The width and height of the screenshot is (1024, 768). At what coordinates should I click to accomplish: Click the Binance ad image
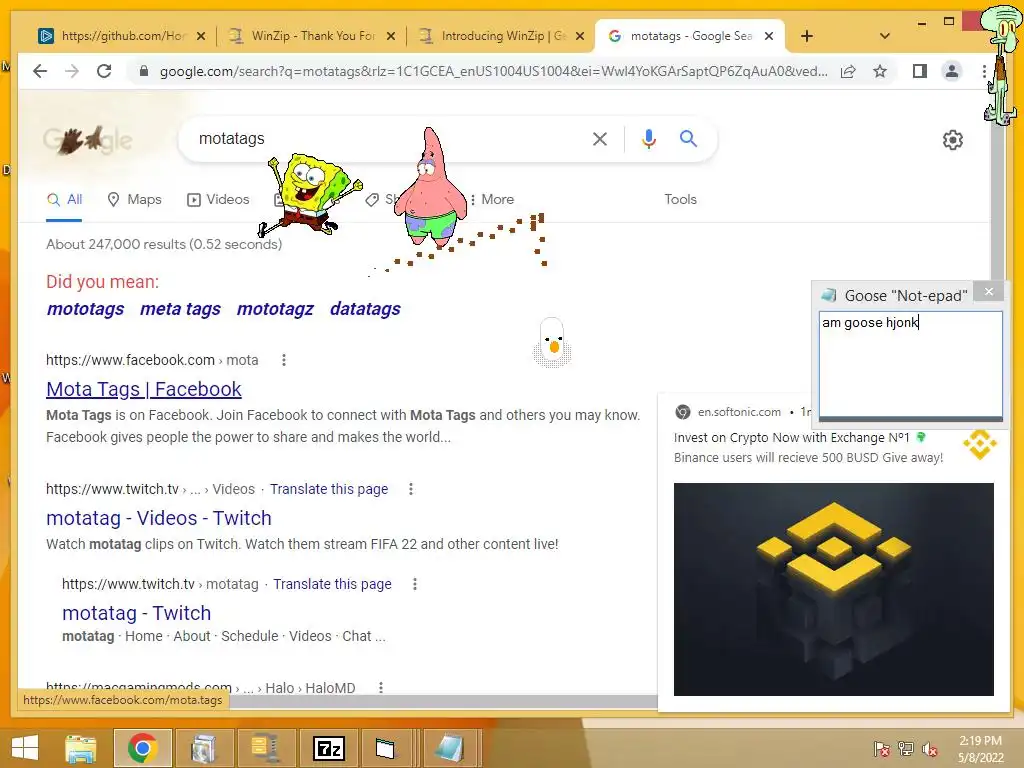[x=833, y=589]
